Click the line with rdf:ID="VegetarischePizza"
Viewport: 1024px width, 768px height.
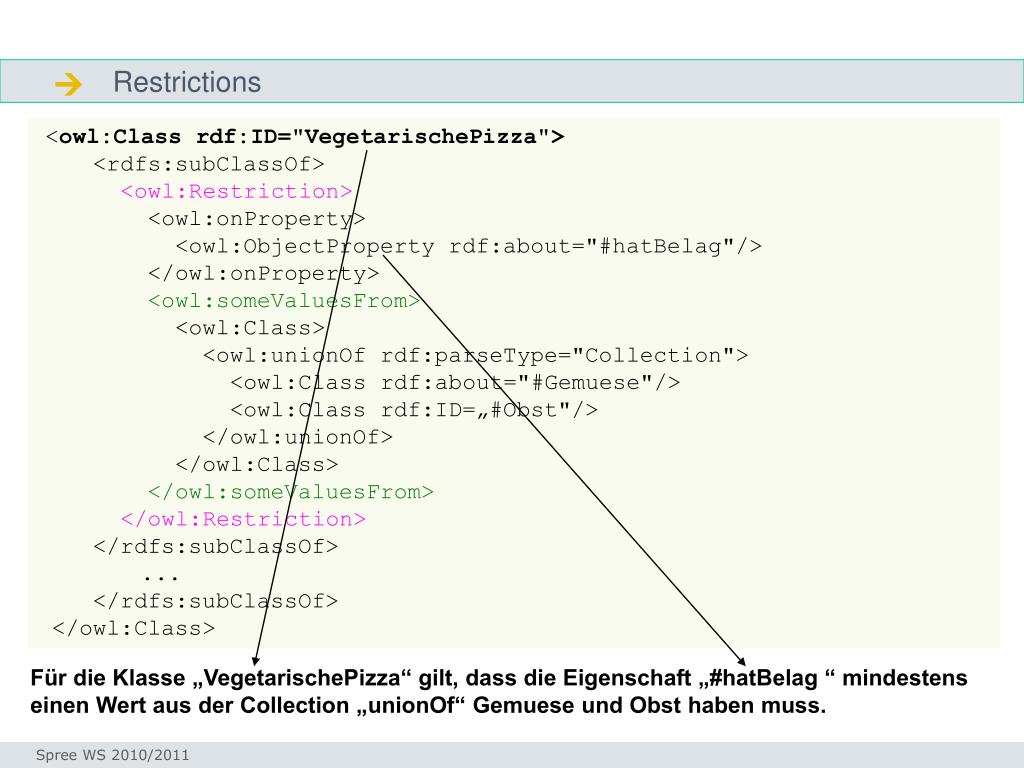(x=305, y=136)
